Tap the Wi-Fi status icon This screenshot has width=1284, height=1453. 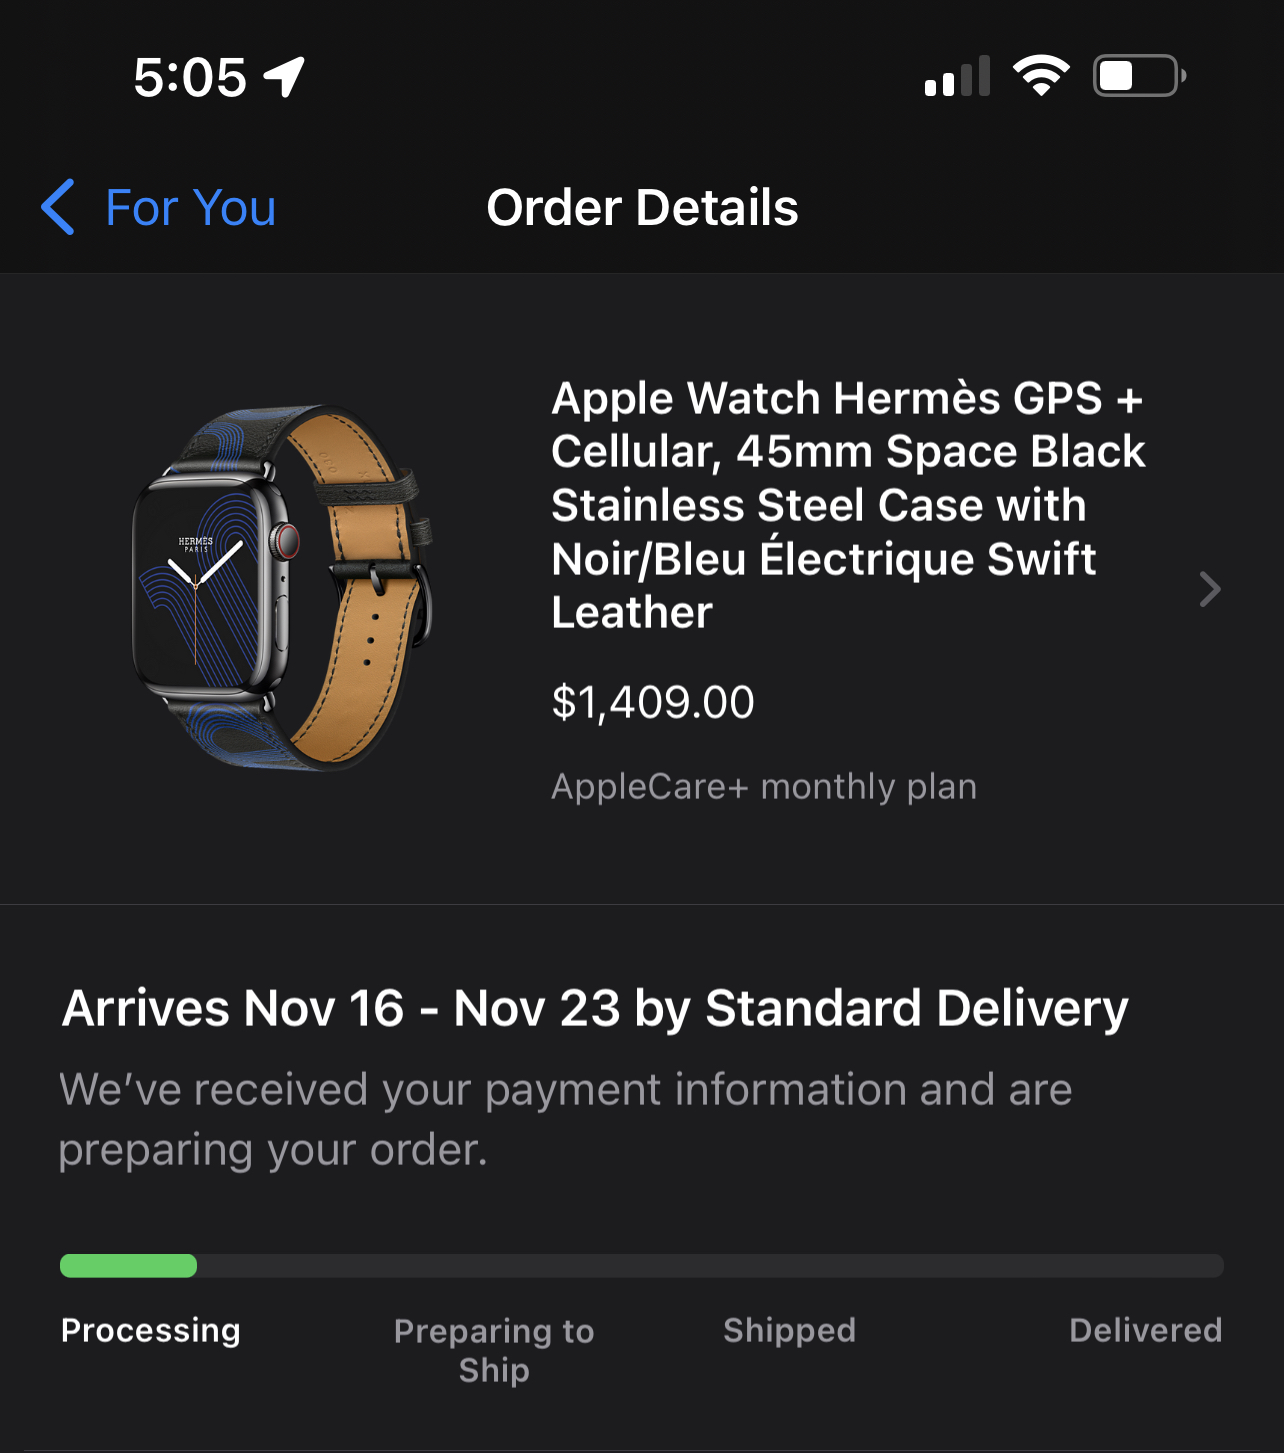[1041, 76]
